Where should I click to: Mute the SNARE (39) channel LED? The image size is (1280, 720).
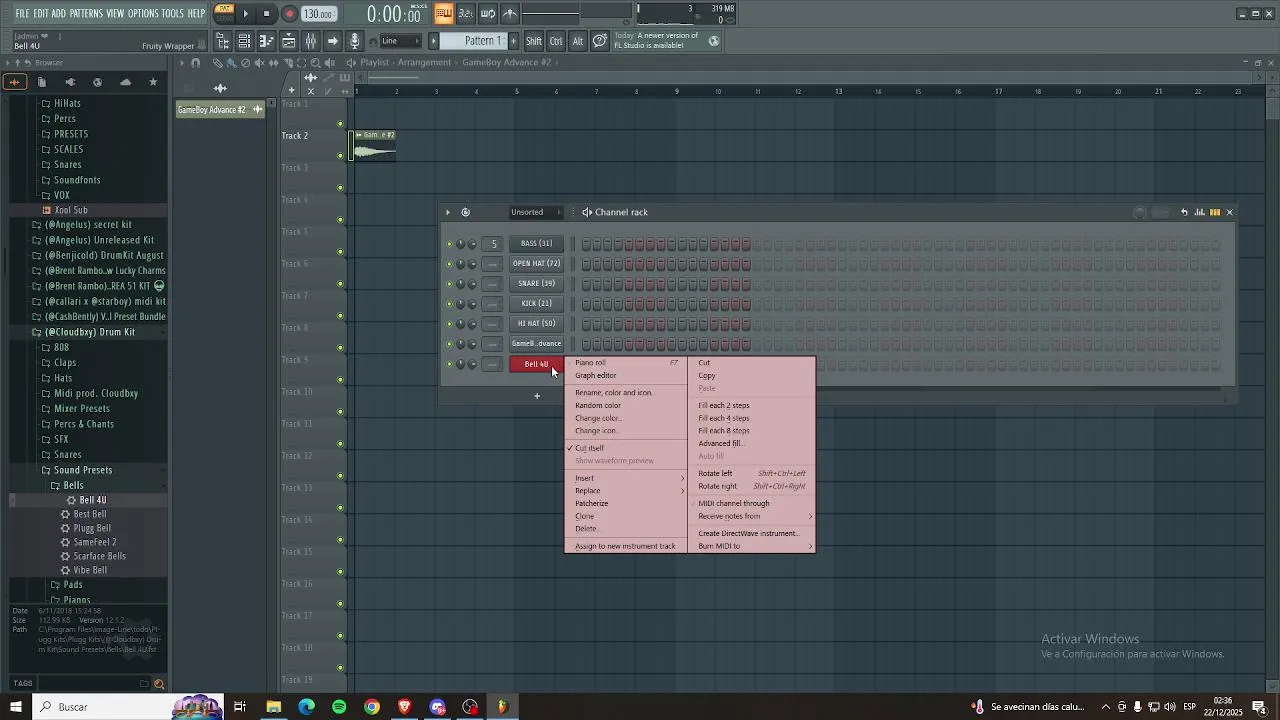(x=449, y=284)
